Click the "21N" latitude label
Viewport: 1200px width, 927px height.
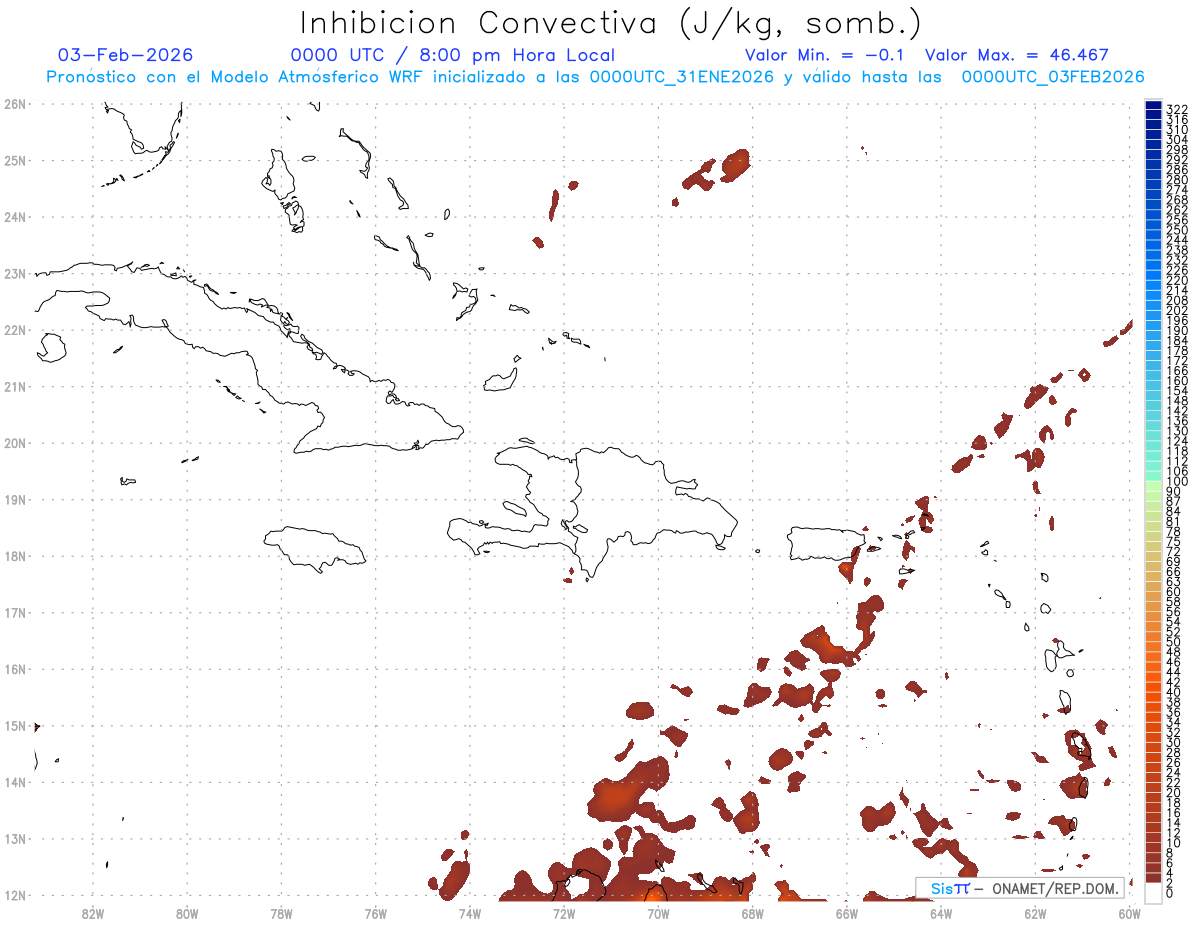click(x=15, y=386)
